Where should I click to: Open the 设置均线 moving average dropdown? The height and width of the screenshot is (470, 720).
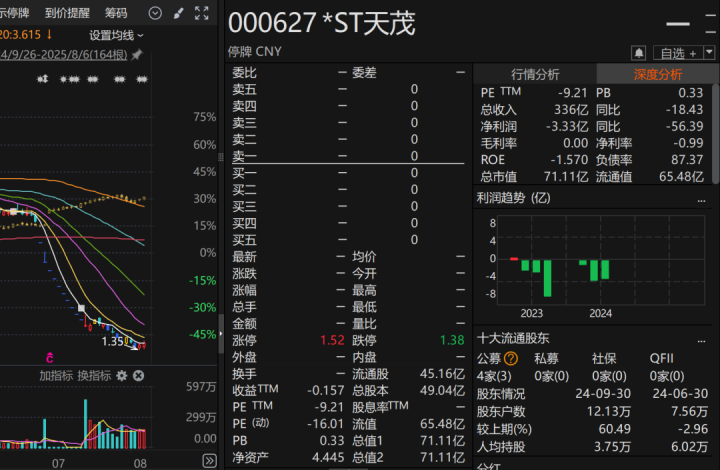pos(116,35)
